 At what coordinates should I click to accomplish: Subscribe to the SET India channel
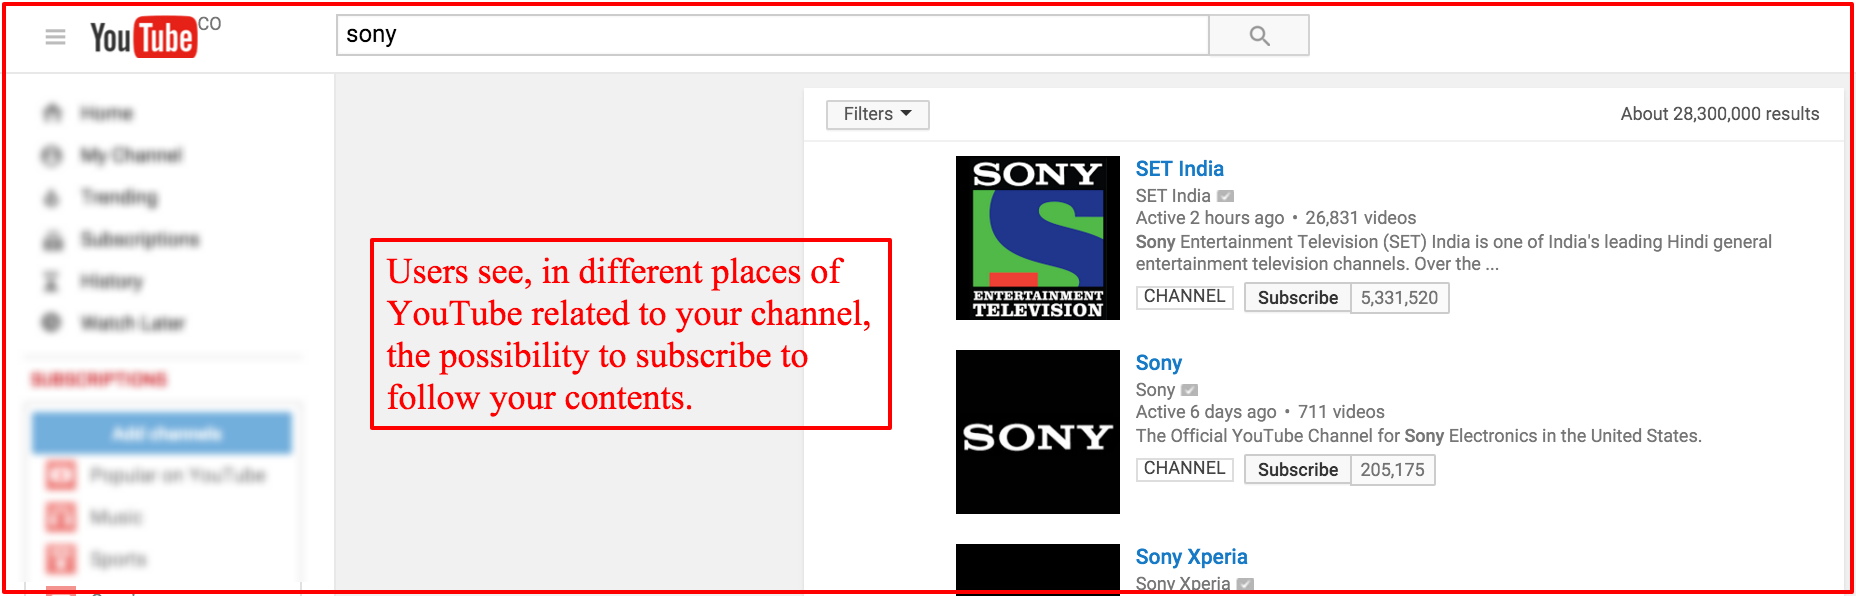coord(1297,298)
